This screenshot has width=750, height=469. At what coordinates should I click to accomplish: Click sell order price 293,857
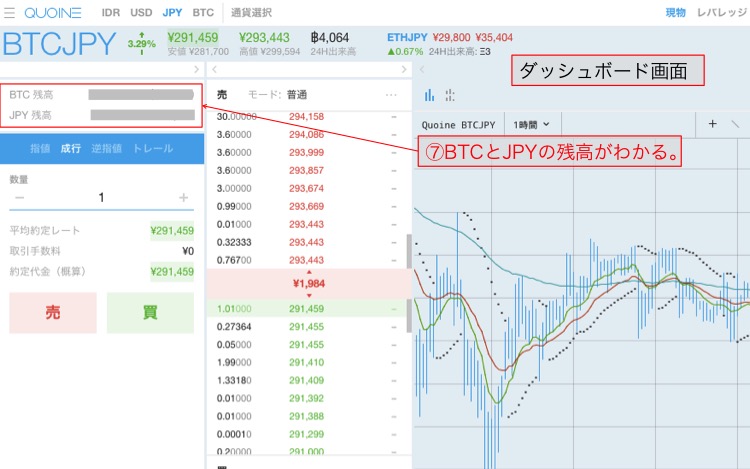[306, 171]
